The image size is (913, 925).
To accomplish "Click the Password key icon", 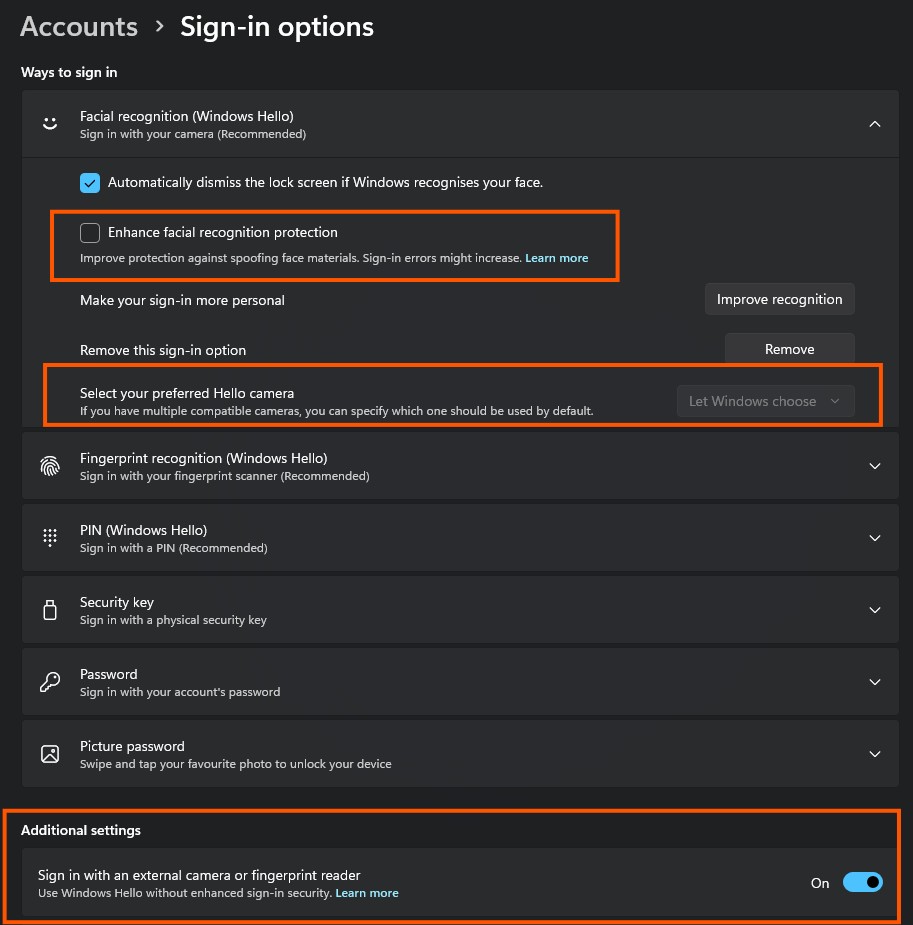I will pos(49,682).
